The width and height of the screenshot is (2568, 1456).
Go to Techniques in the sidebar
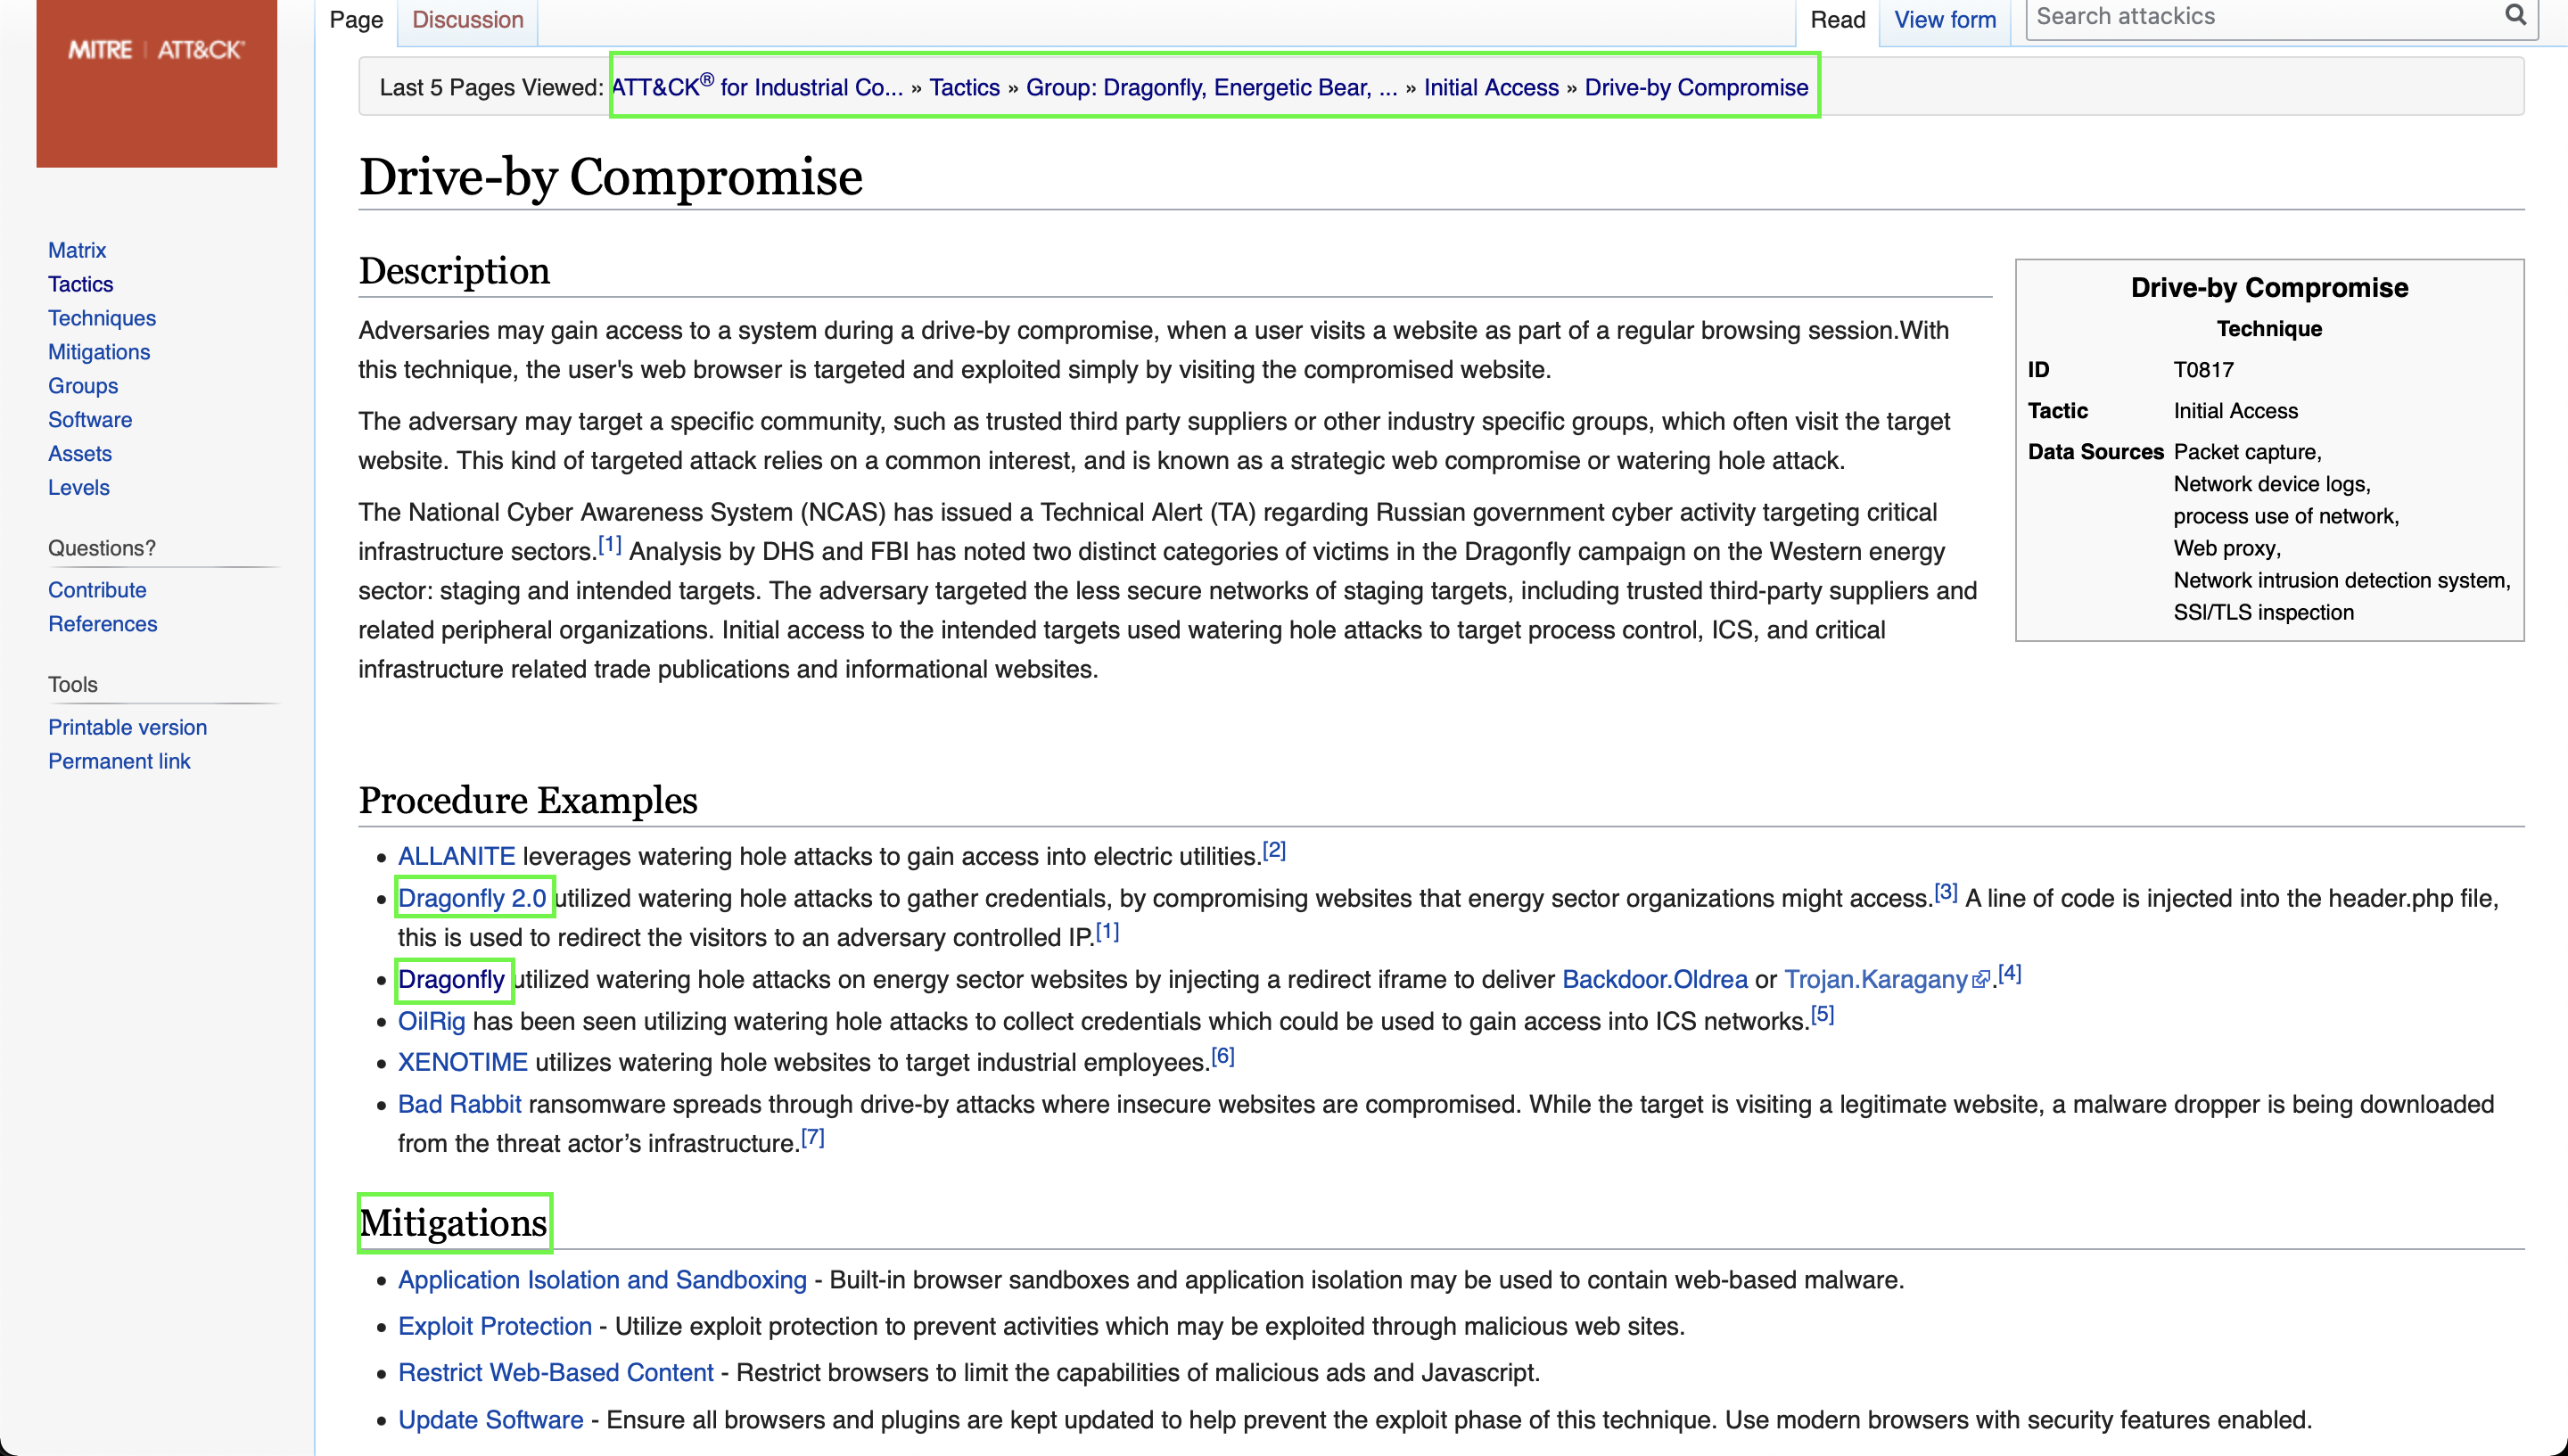pyautogui.click(x=102, y=318)
